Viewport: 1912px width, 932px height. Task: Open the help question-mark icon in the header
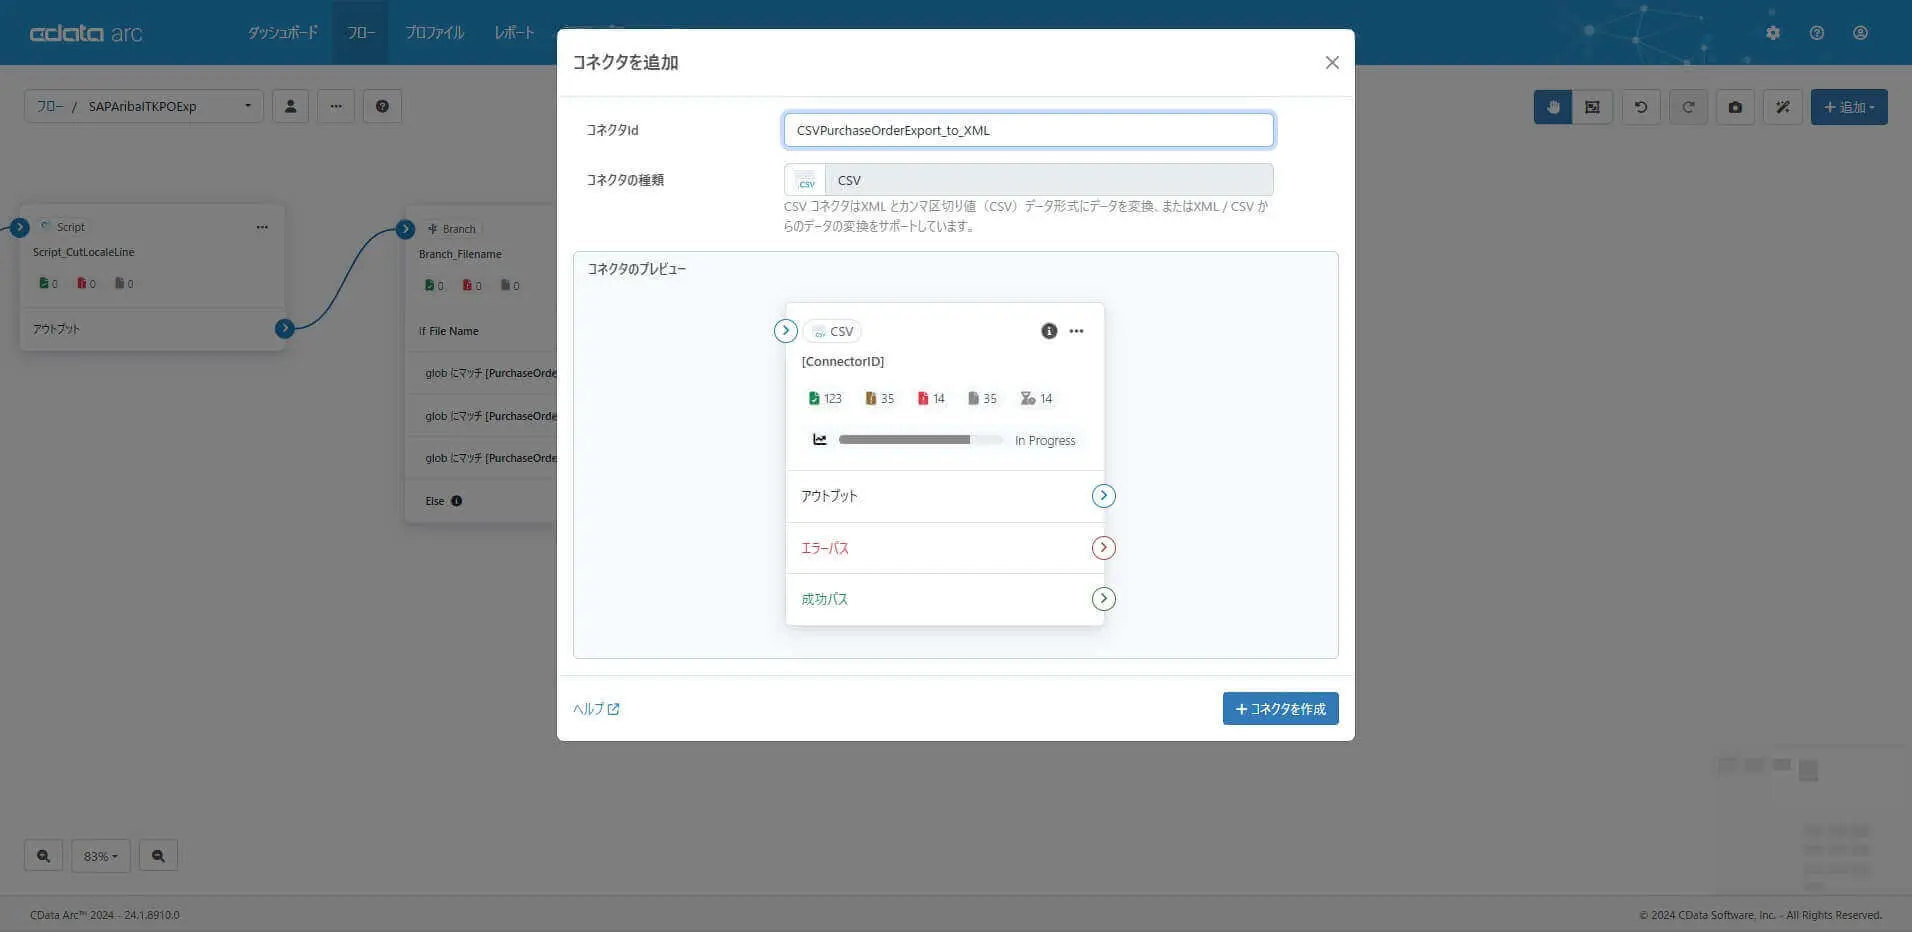(1817, 33)
